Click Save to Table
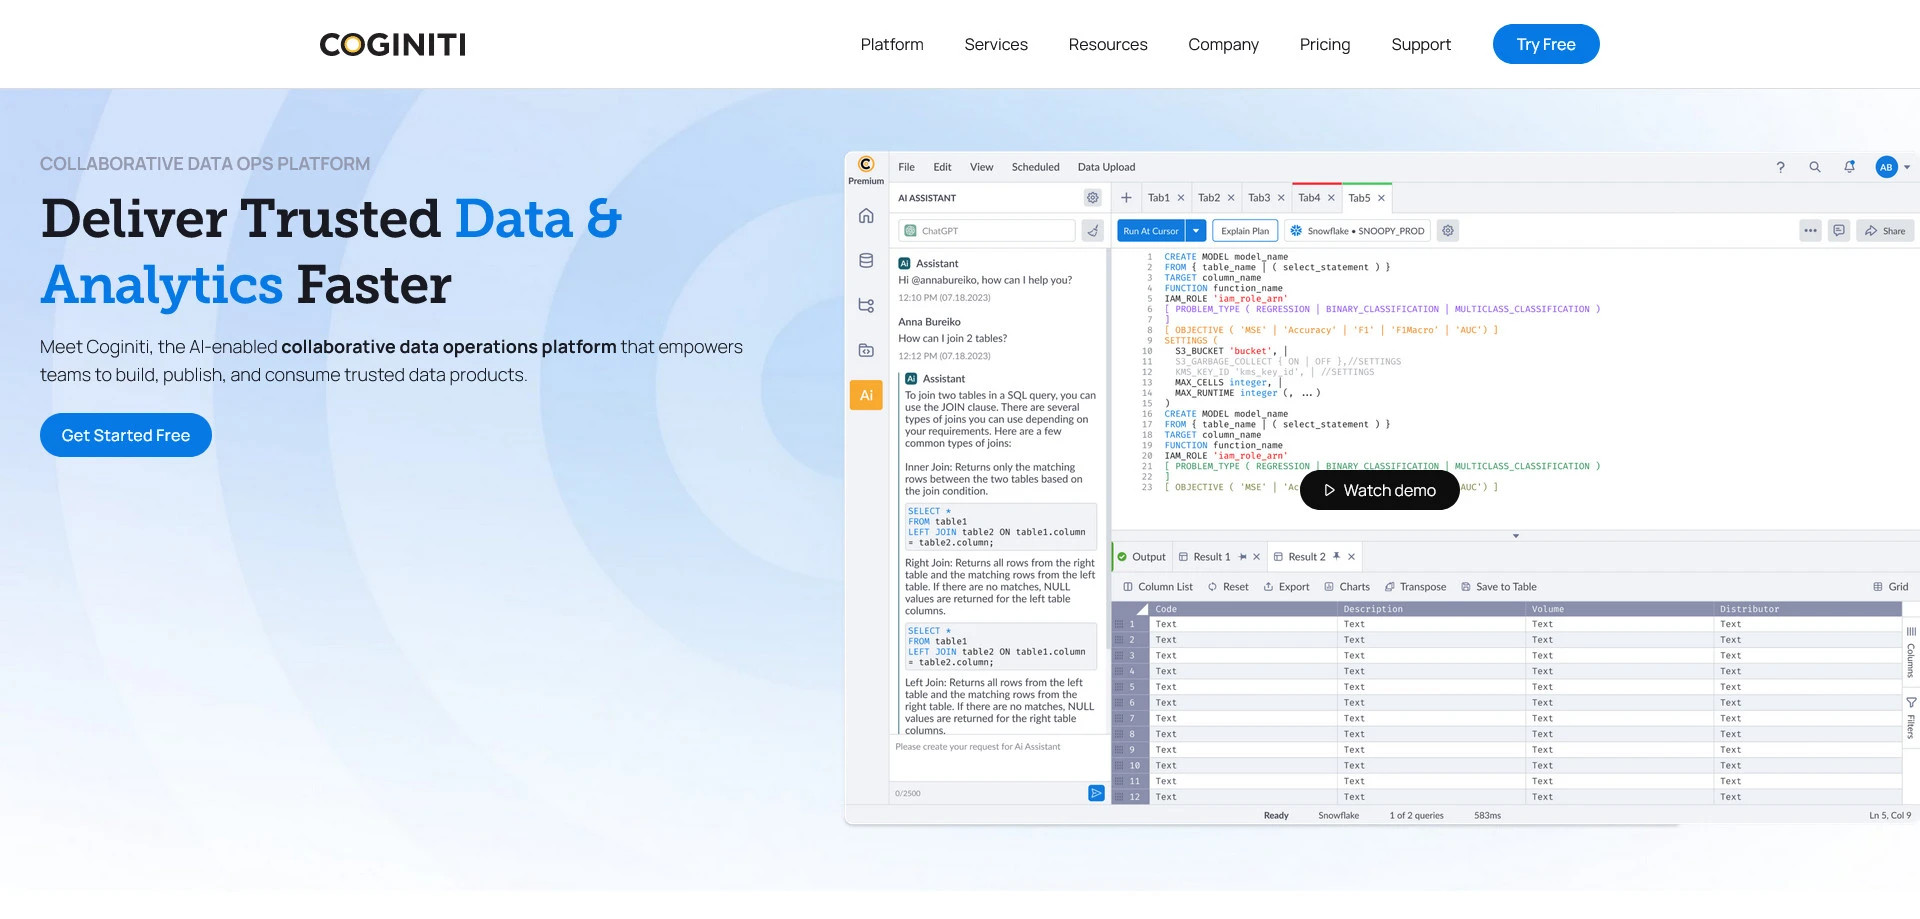The width and height of the screenshot is (1920, 919). 1499,587
